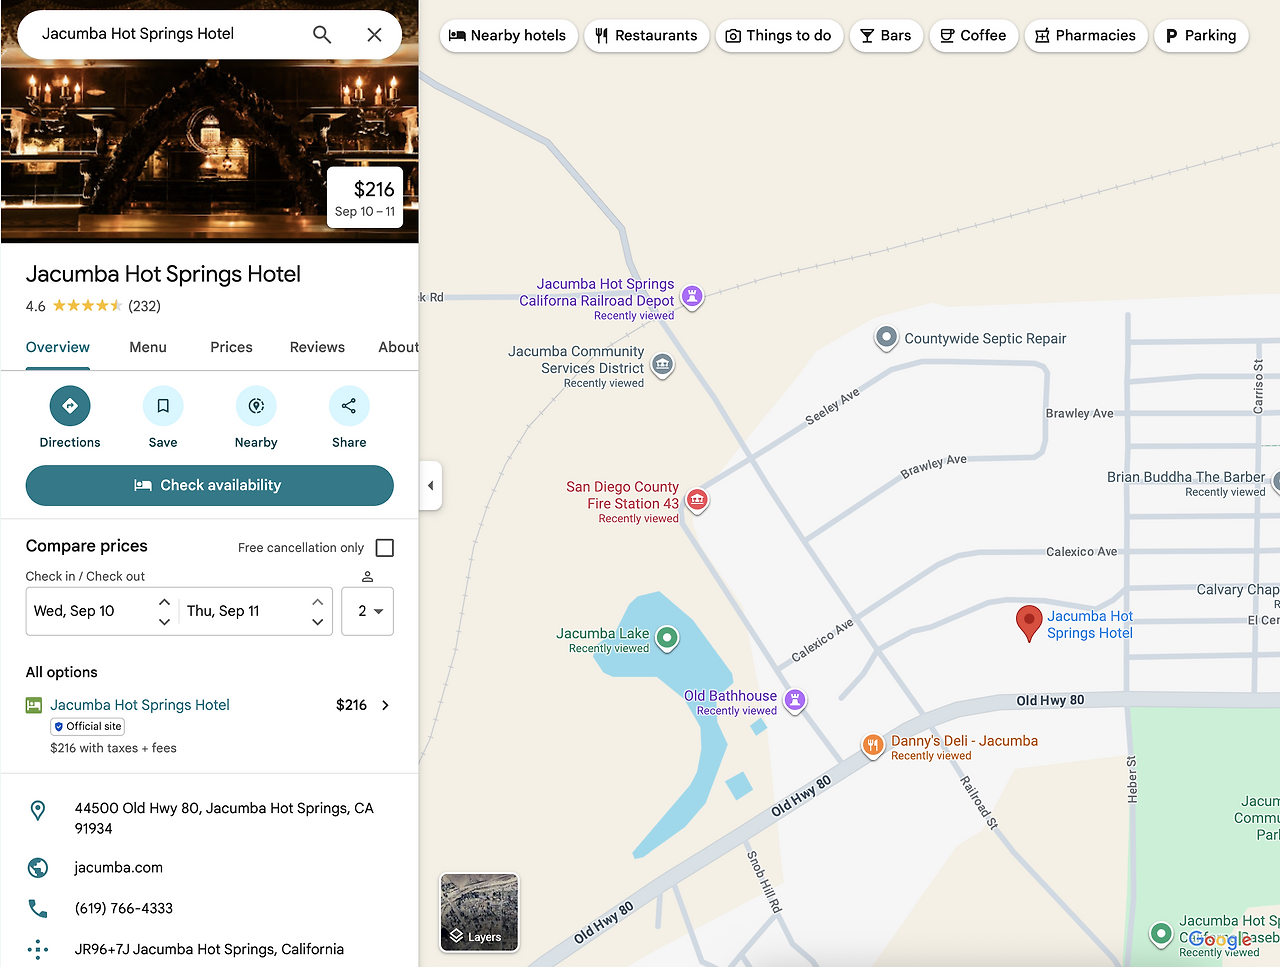Click the Old Bathhouse purple map marker
Viewport: 1280px width, 967px height.
point(794,700)
